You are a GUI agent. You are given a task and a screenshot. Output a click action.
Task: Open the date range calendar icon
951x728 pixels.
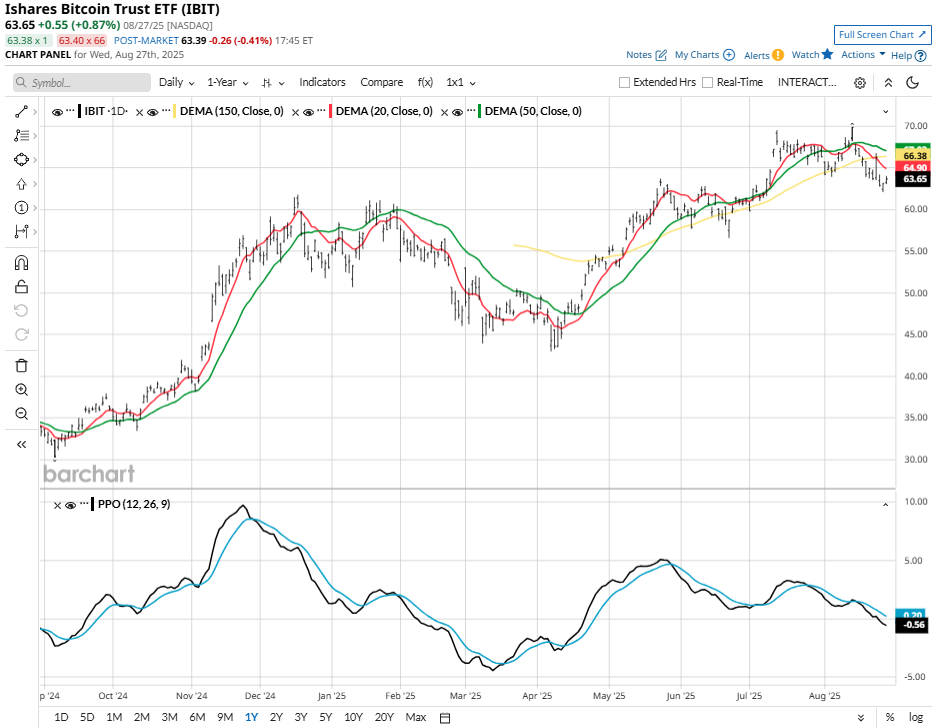445,718
